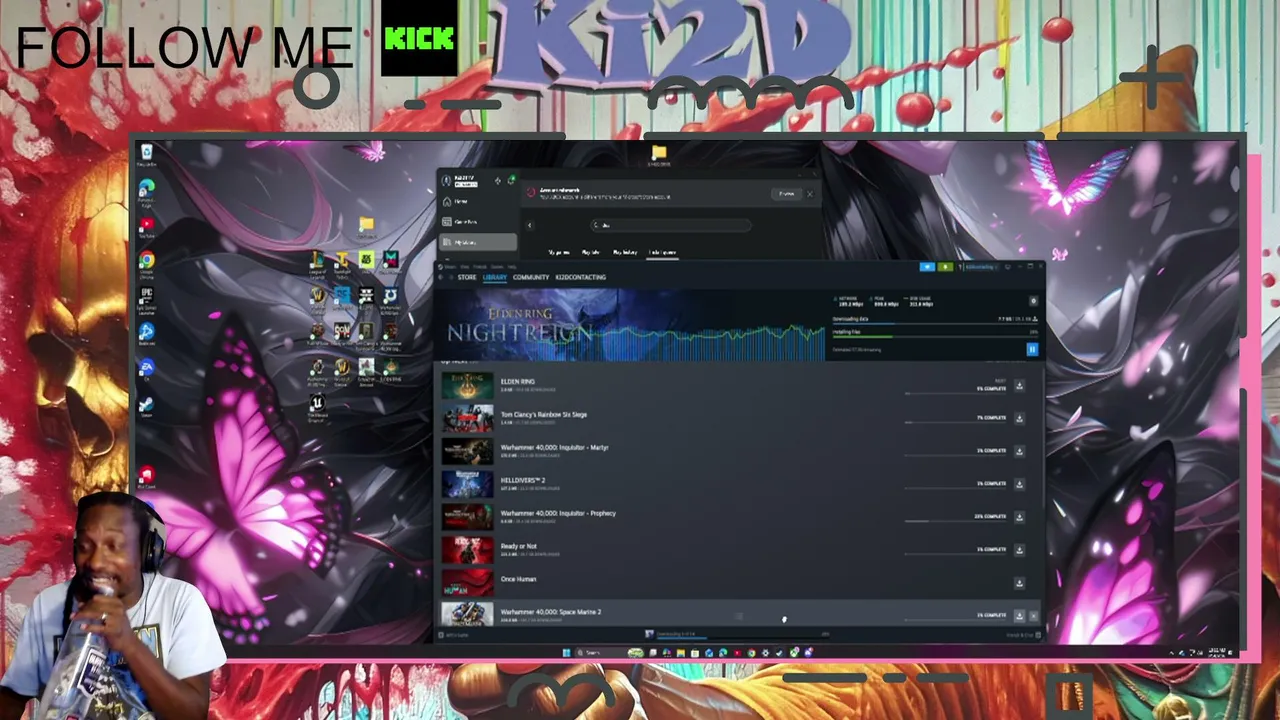This screenshot has height=720, width=1280.
Task: Go back in Steam navigation
Action: pos(441,277)
